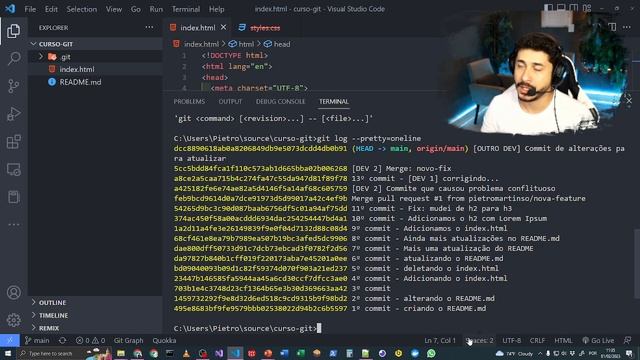Screen dimensions: 640x360
Task: Open the Terminal menu
Action: 186,9
